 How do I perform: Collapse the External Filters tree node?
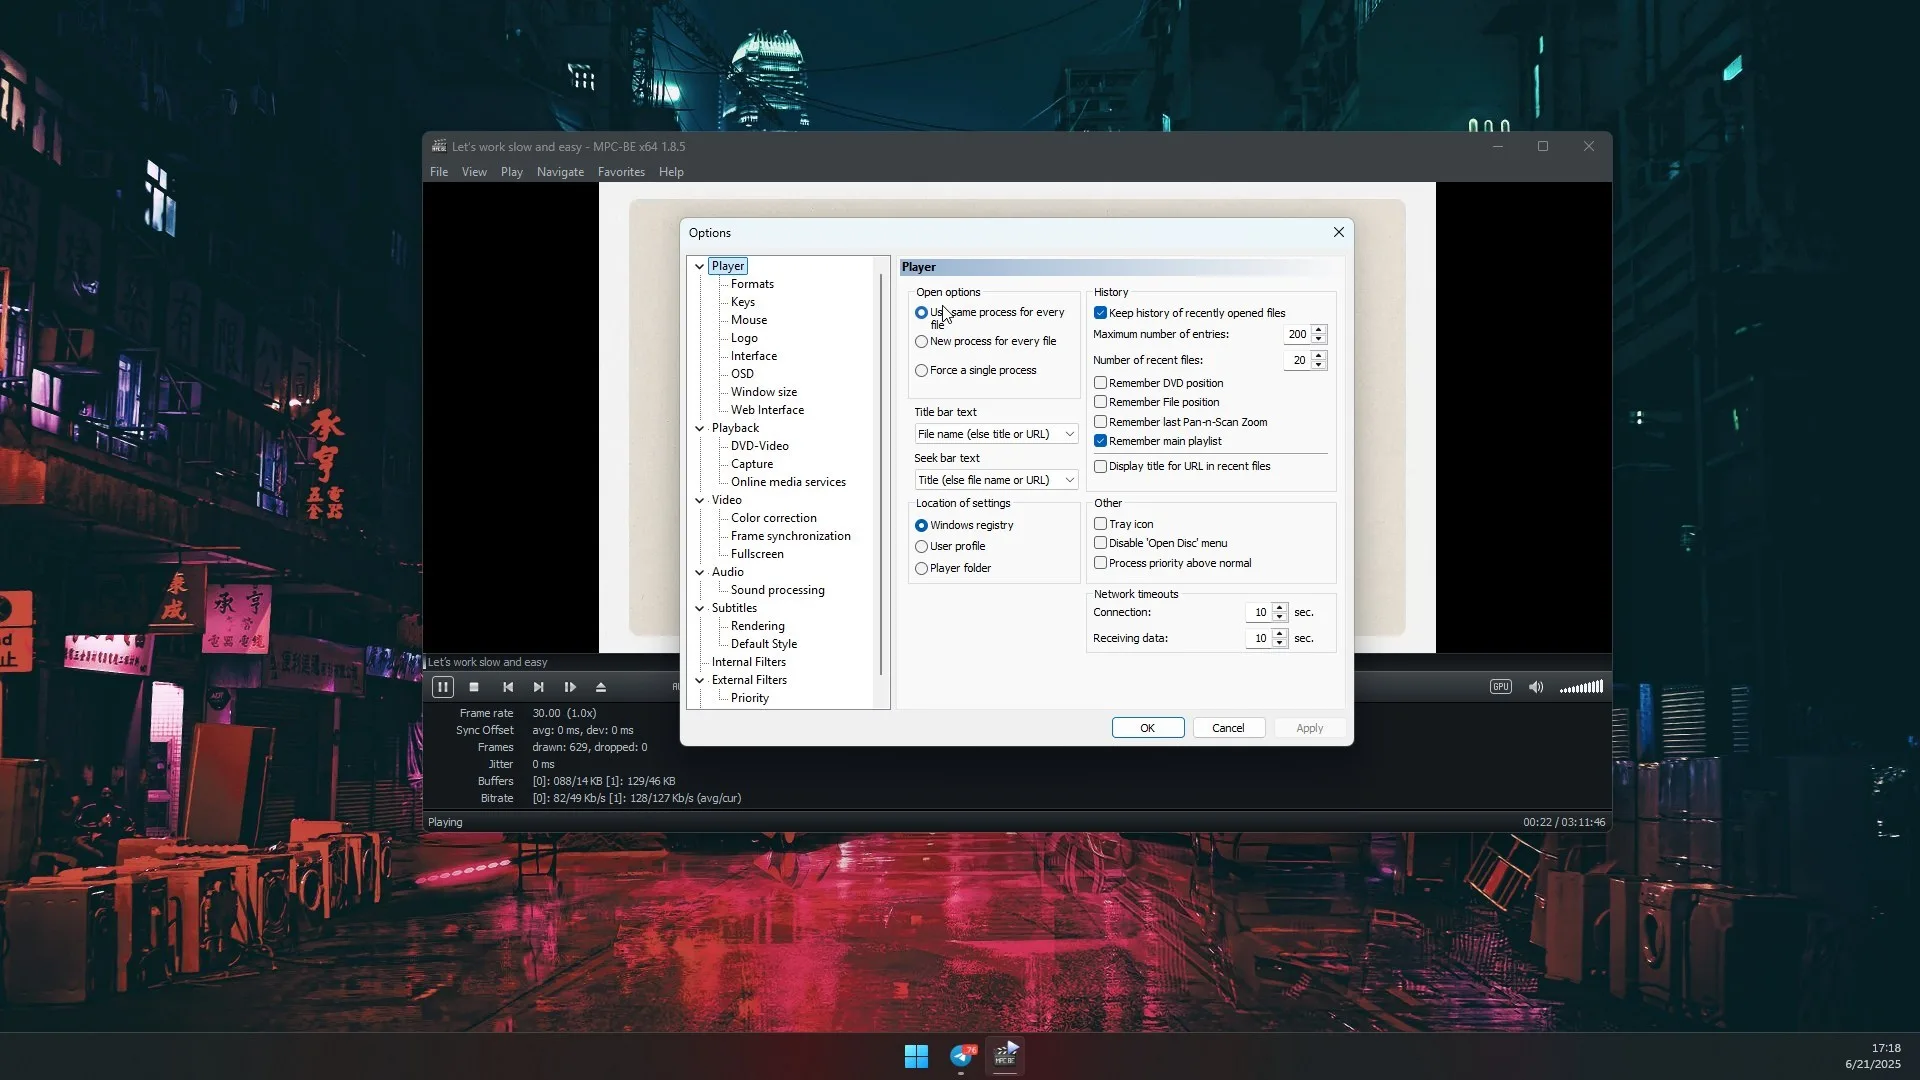[x=699, y=680]
